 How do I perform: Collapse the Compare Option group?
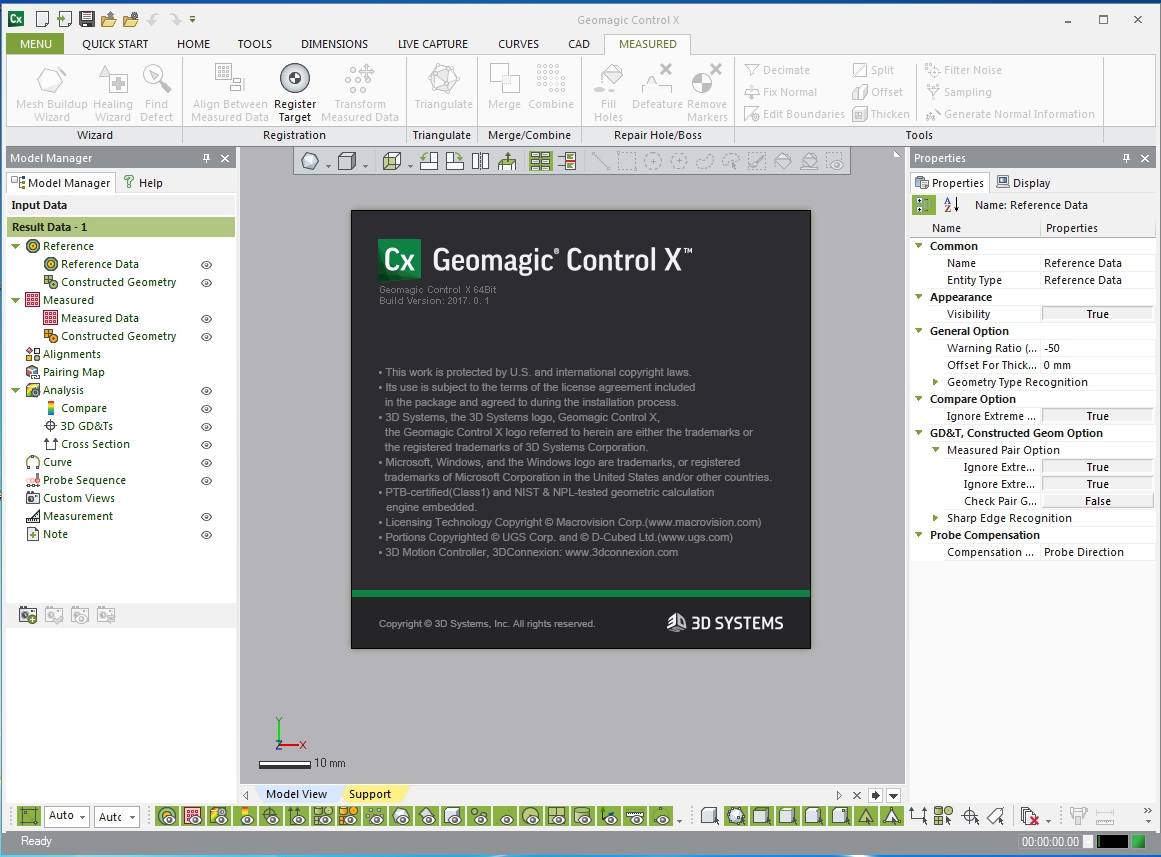(919, 399)
